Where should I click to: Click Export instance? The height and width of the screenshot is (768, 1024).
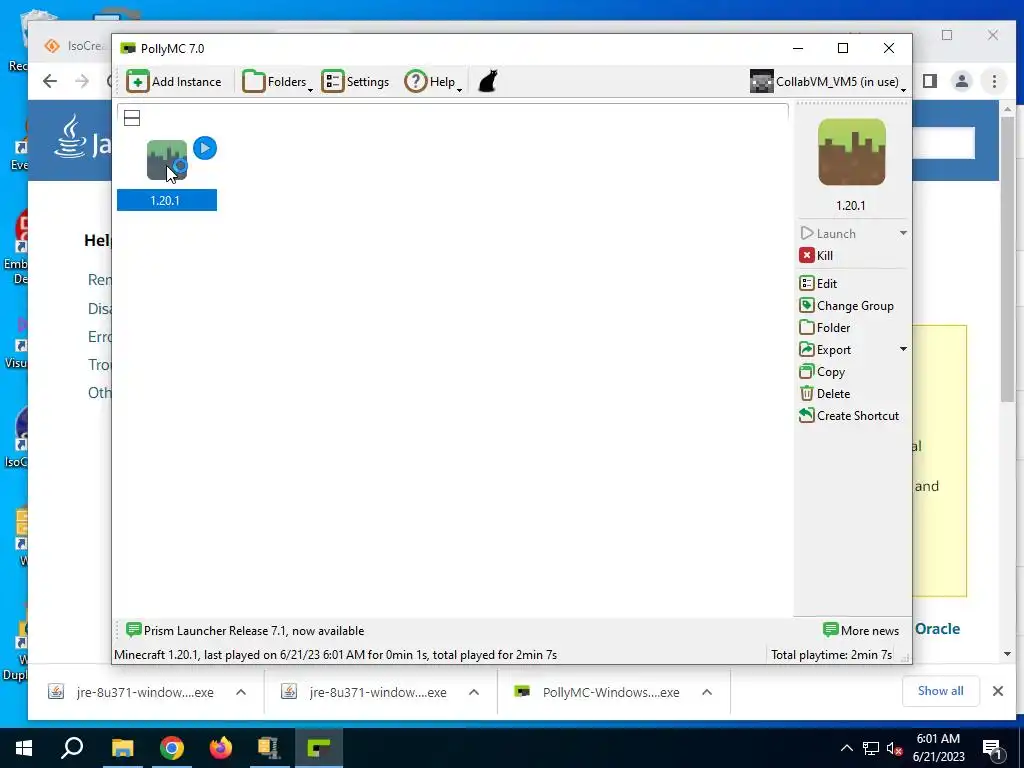click(825, 350)
